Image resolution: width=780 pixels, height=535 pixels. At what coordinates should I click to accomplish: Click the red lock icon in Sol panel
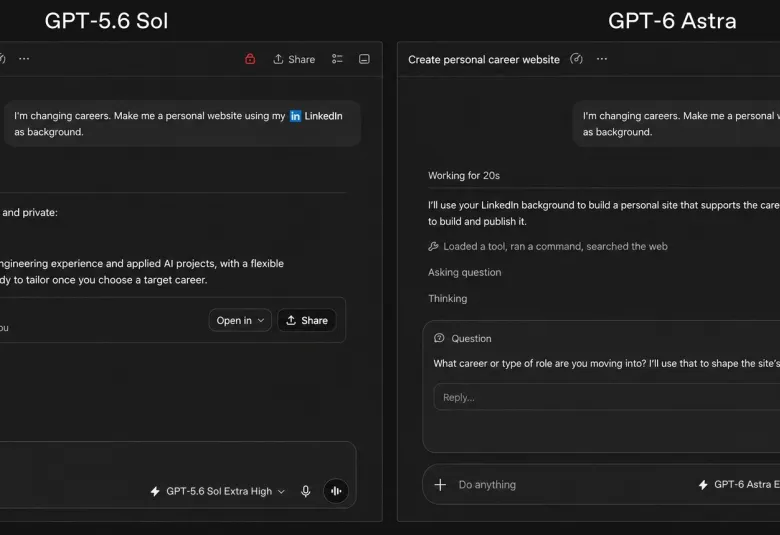pyautogui.click(x=250, y=59)
